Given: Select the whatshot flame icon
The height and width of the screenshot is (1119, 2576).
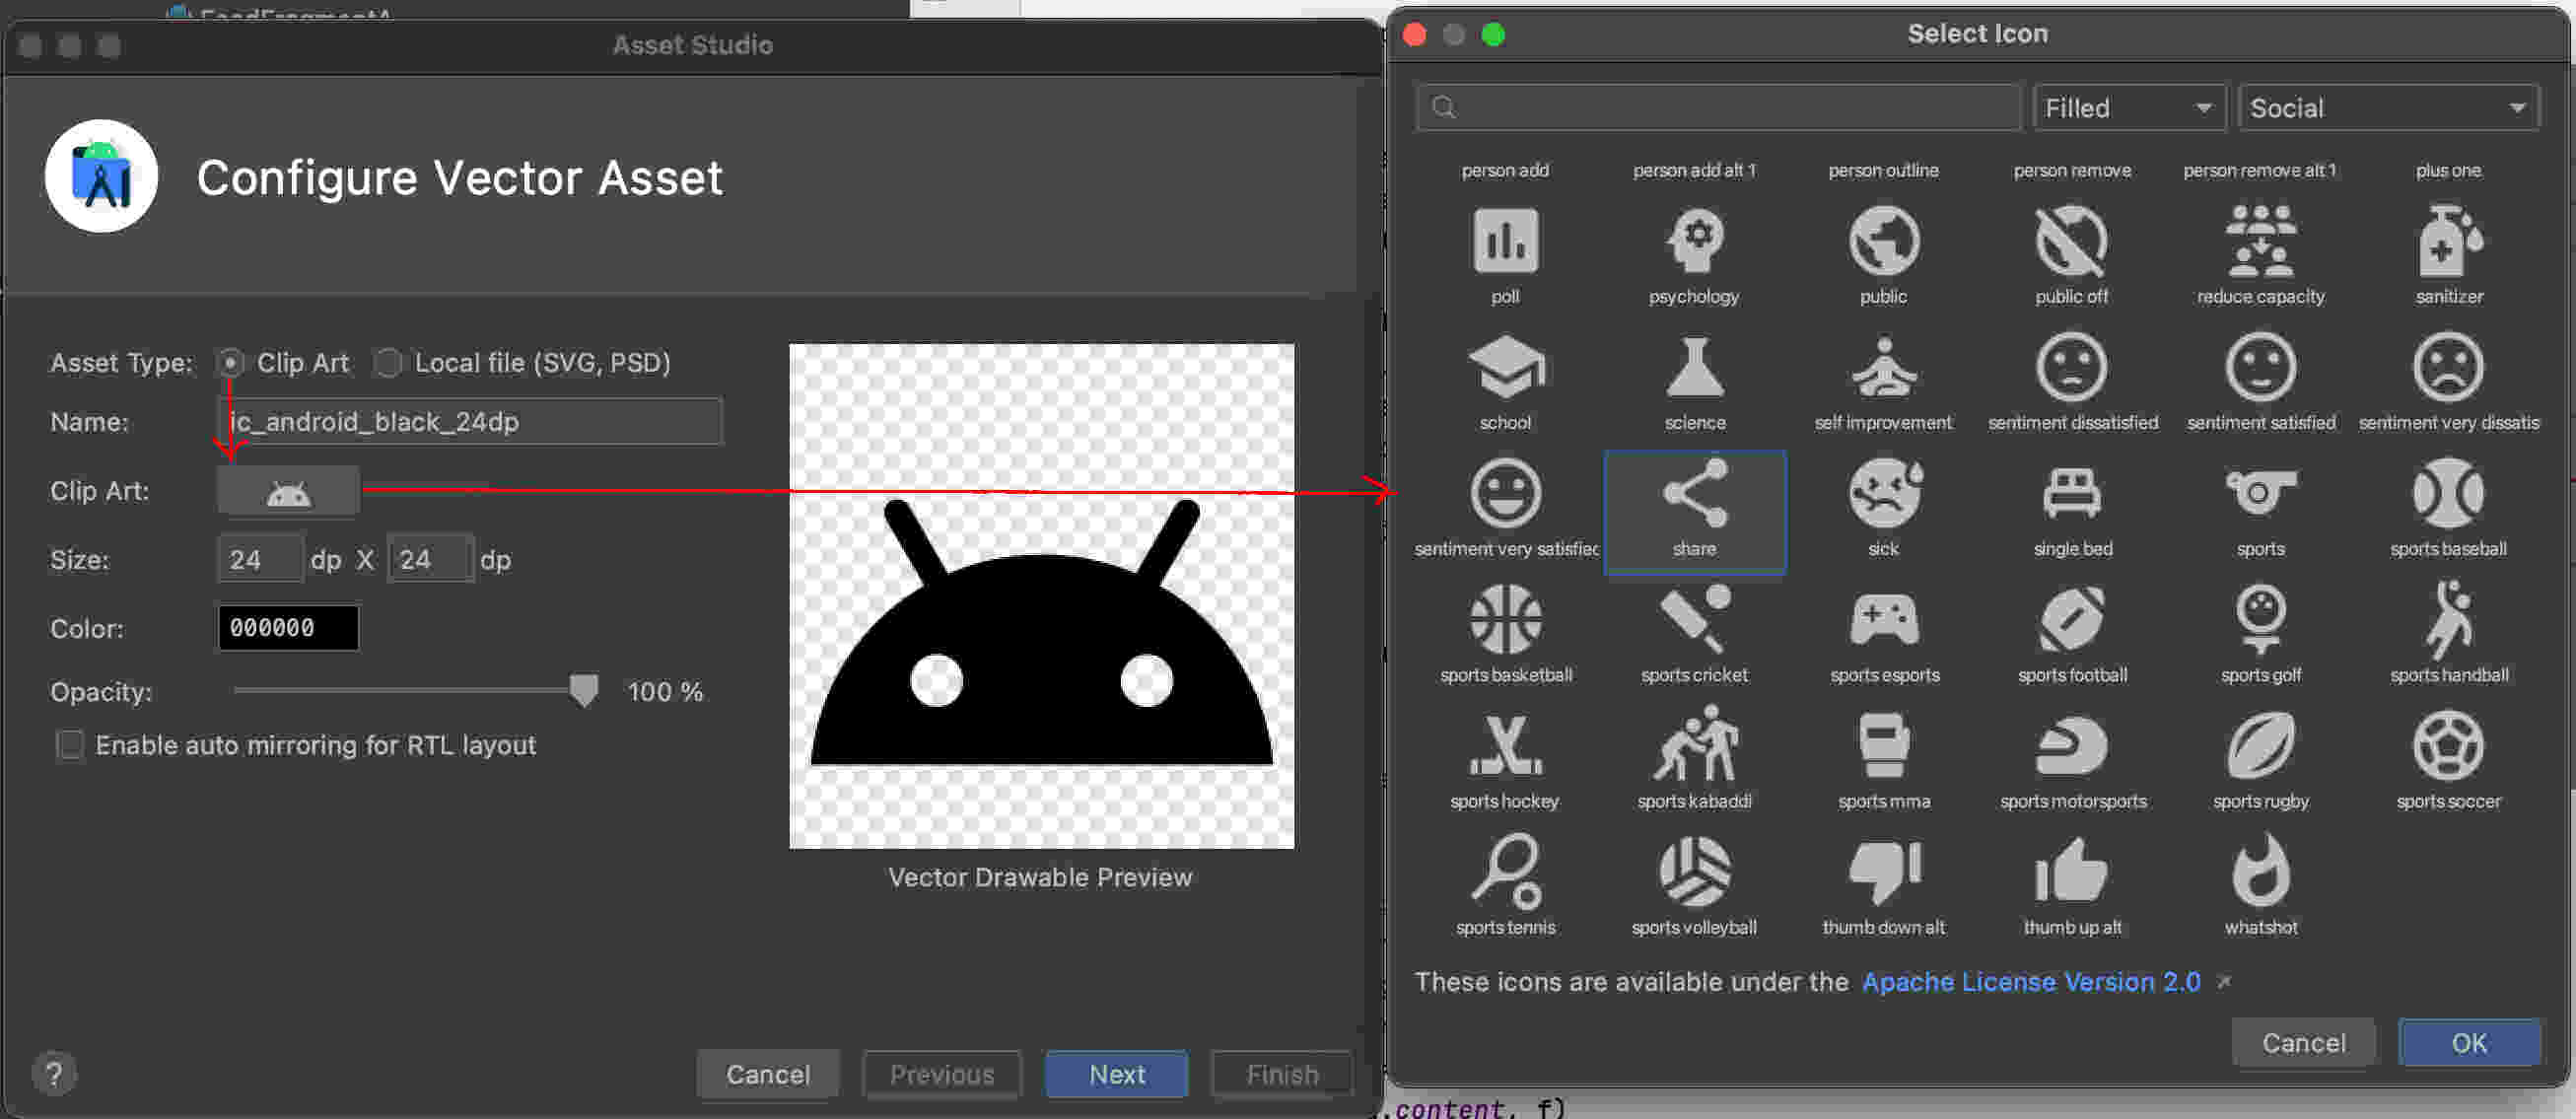Looking at the screenshot, I should coord(2260,871).
